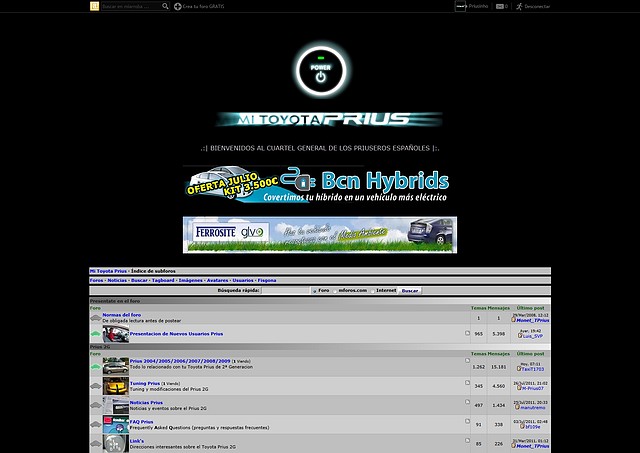The height and width of the screenshot is (453, 640).
Task: Open Link's forum link
Action: click(137, 441)
